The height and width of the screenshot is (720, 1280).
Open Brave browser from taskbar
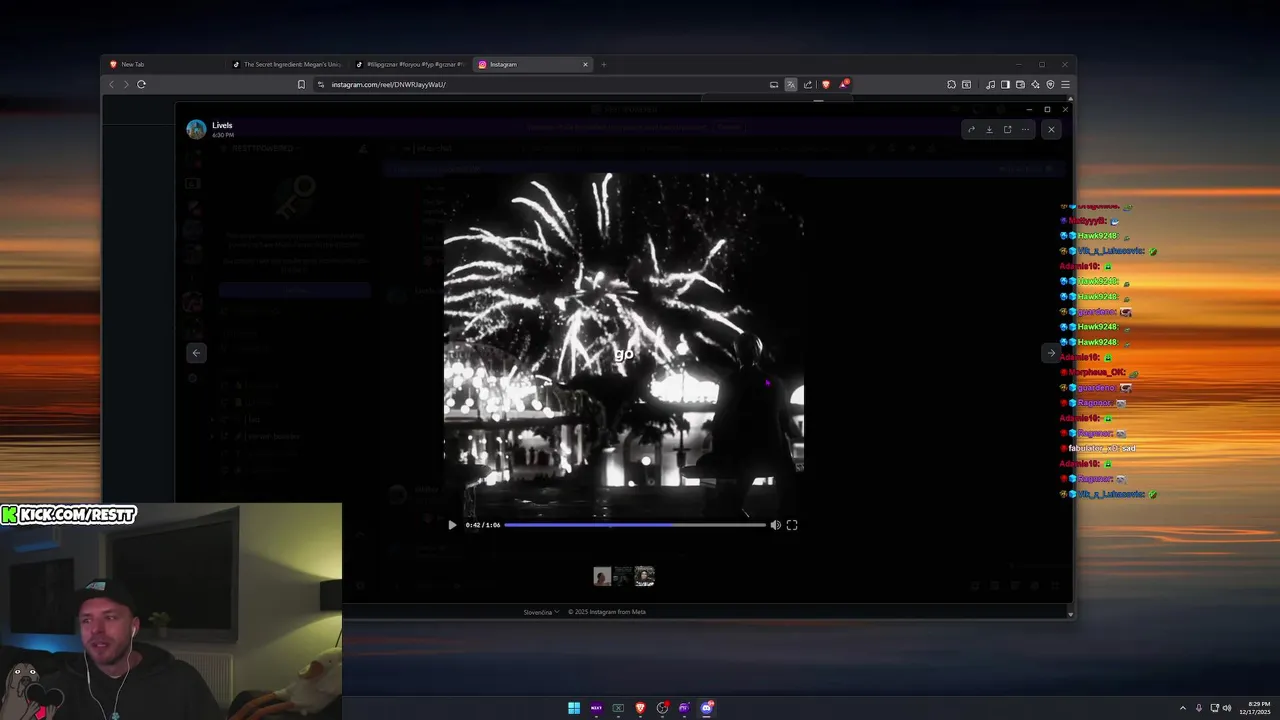pyautogui.click(x=640, y=708)
